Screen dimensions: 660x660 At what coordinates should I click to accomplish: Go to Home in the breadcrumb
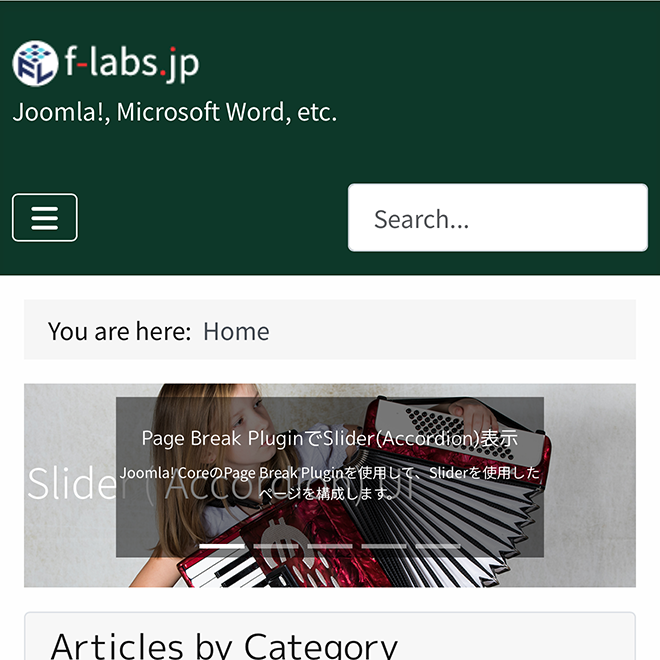pos(236,331)
